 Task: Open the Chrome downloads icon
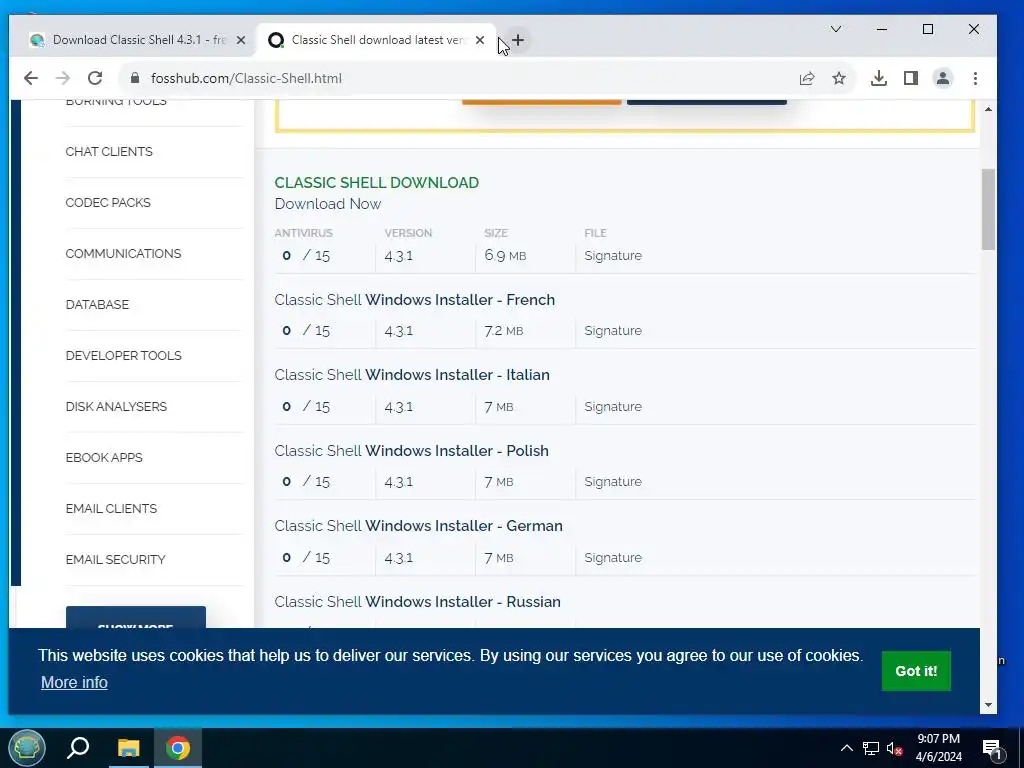pyautogui.click(x=879, y=78)
